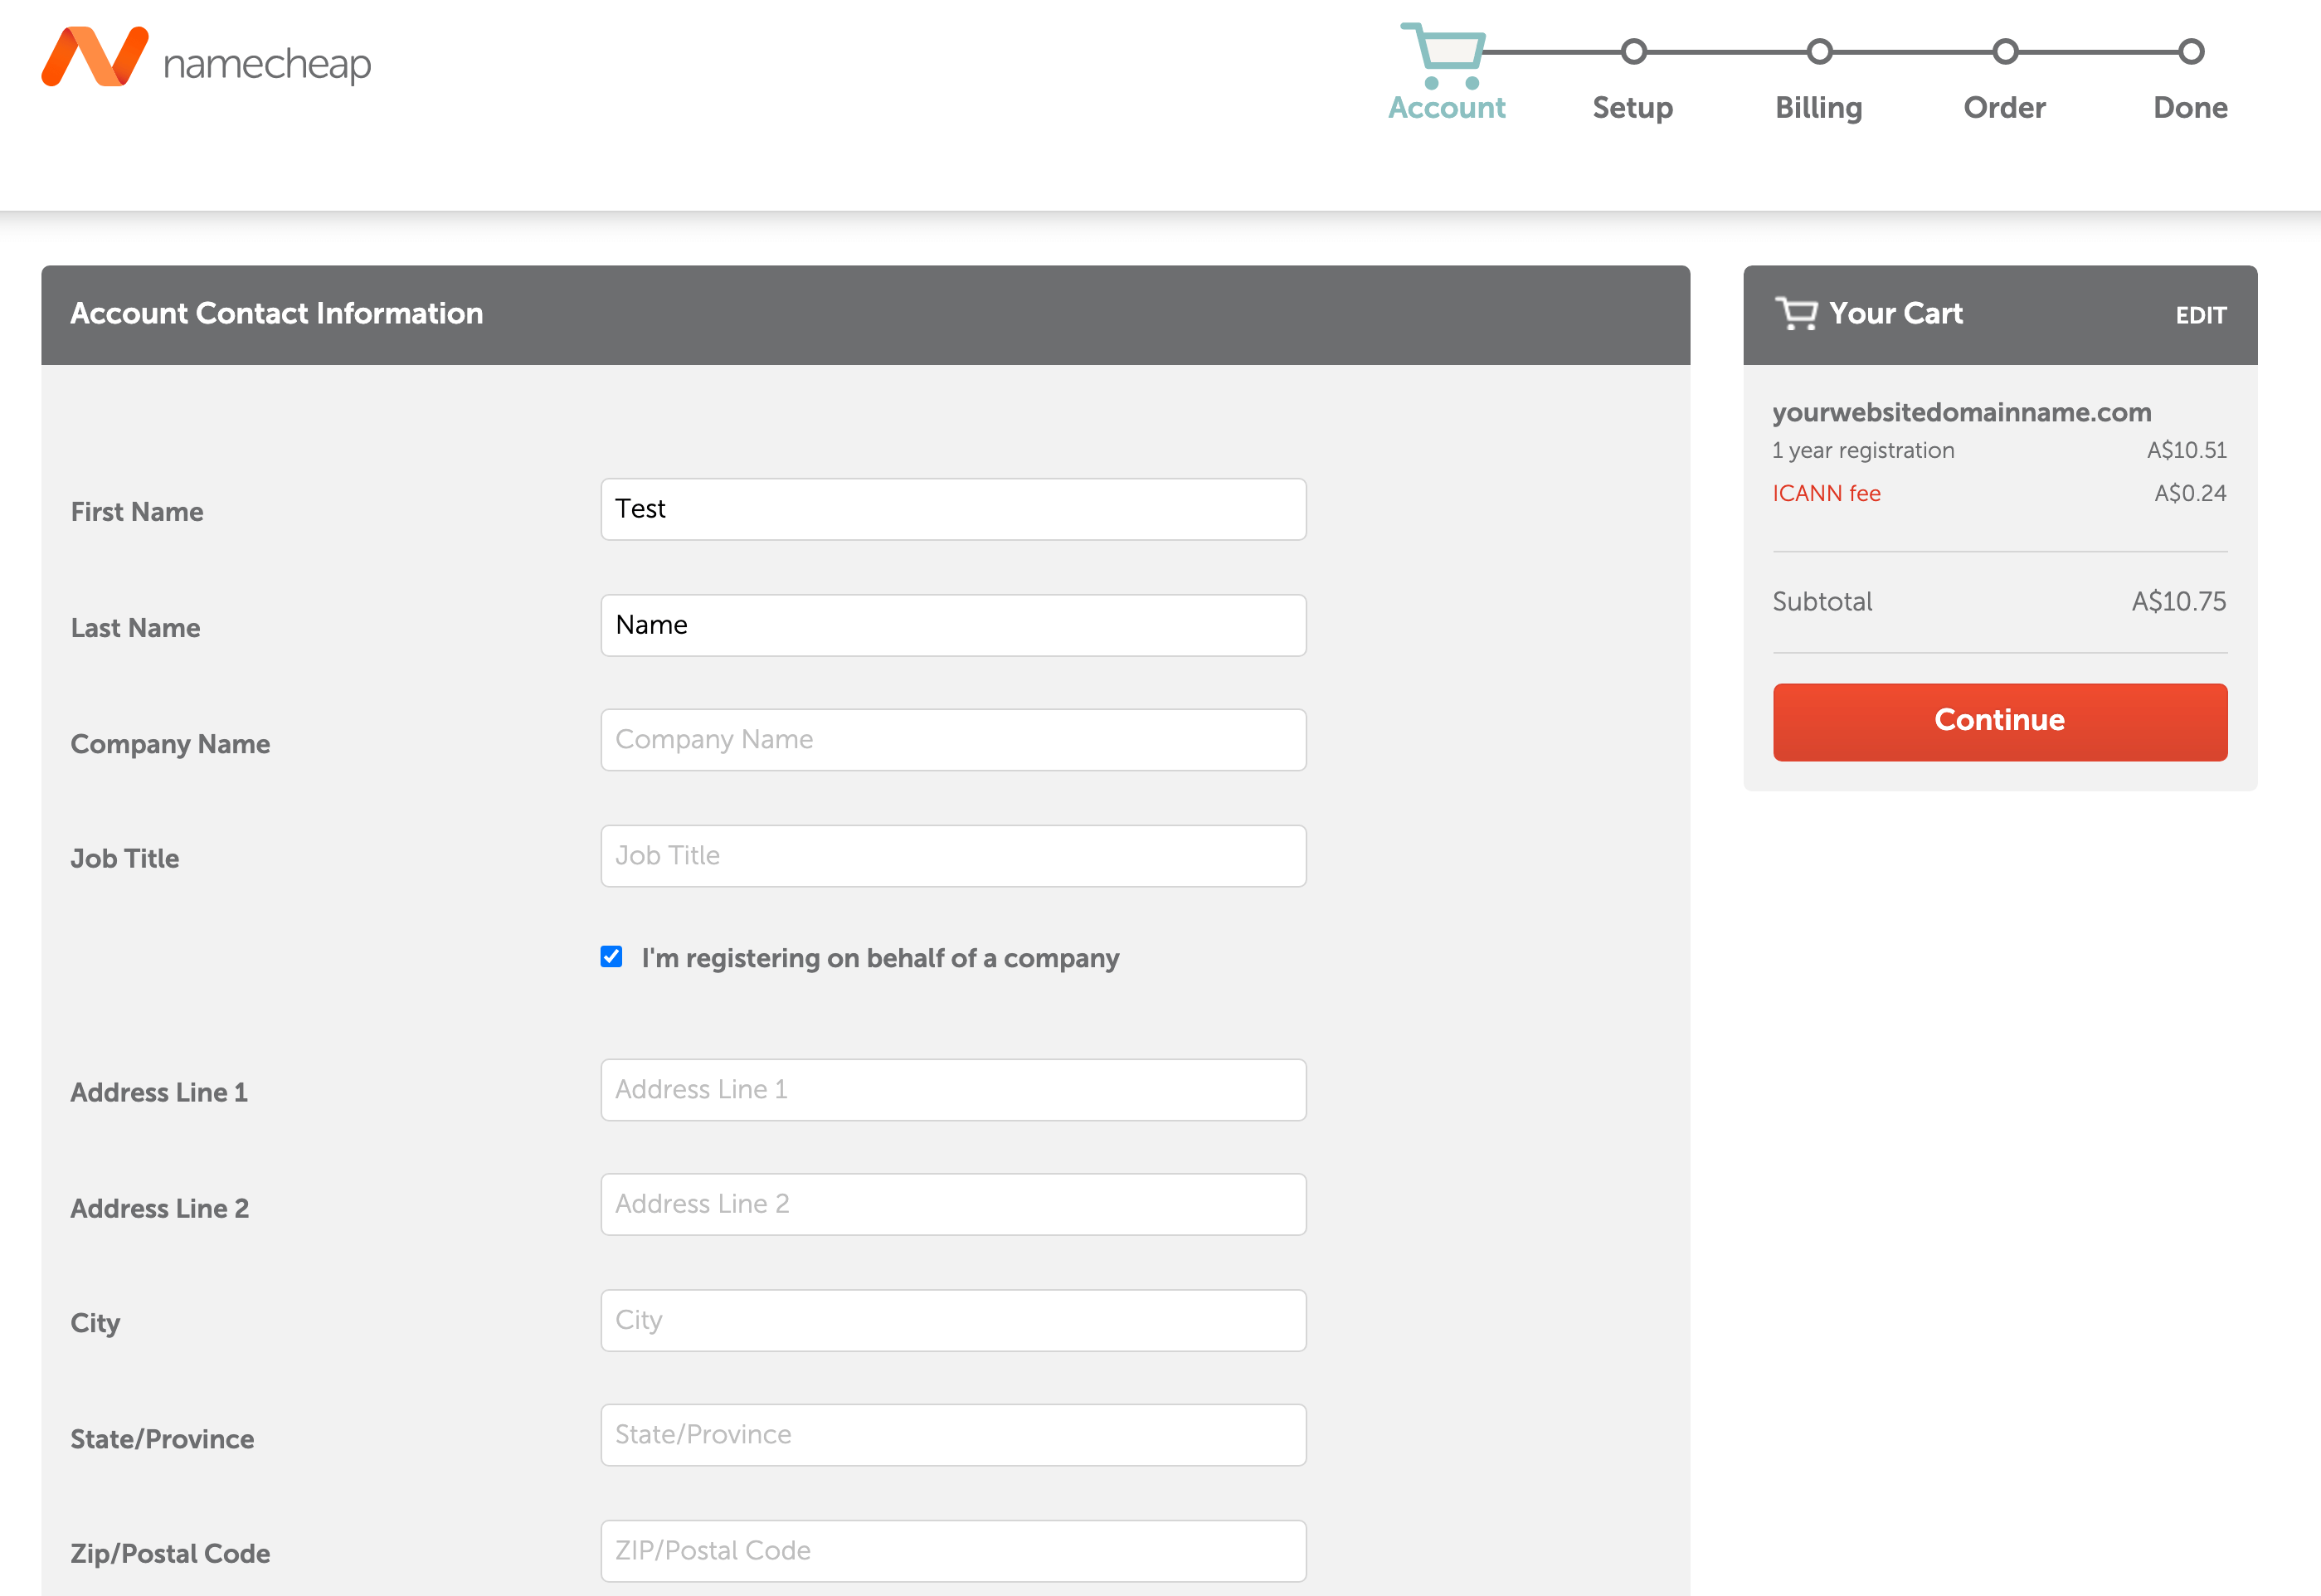The image size is (2321, 1596).
Task: Click into the Company Name field
Action: click(x=953, y=740)
